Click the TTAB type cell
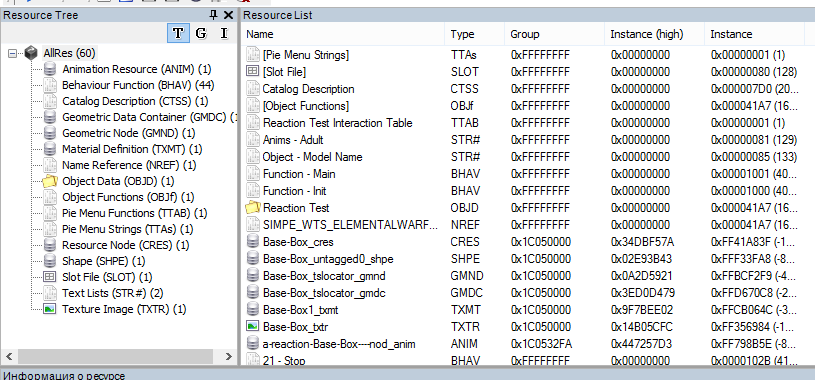 465,123
